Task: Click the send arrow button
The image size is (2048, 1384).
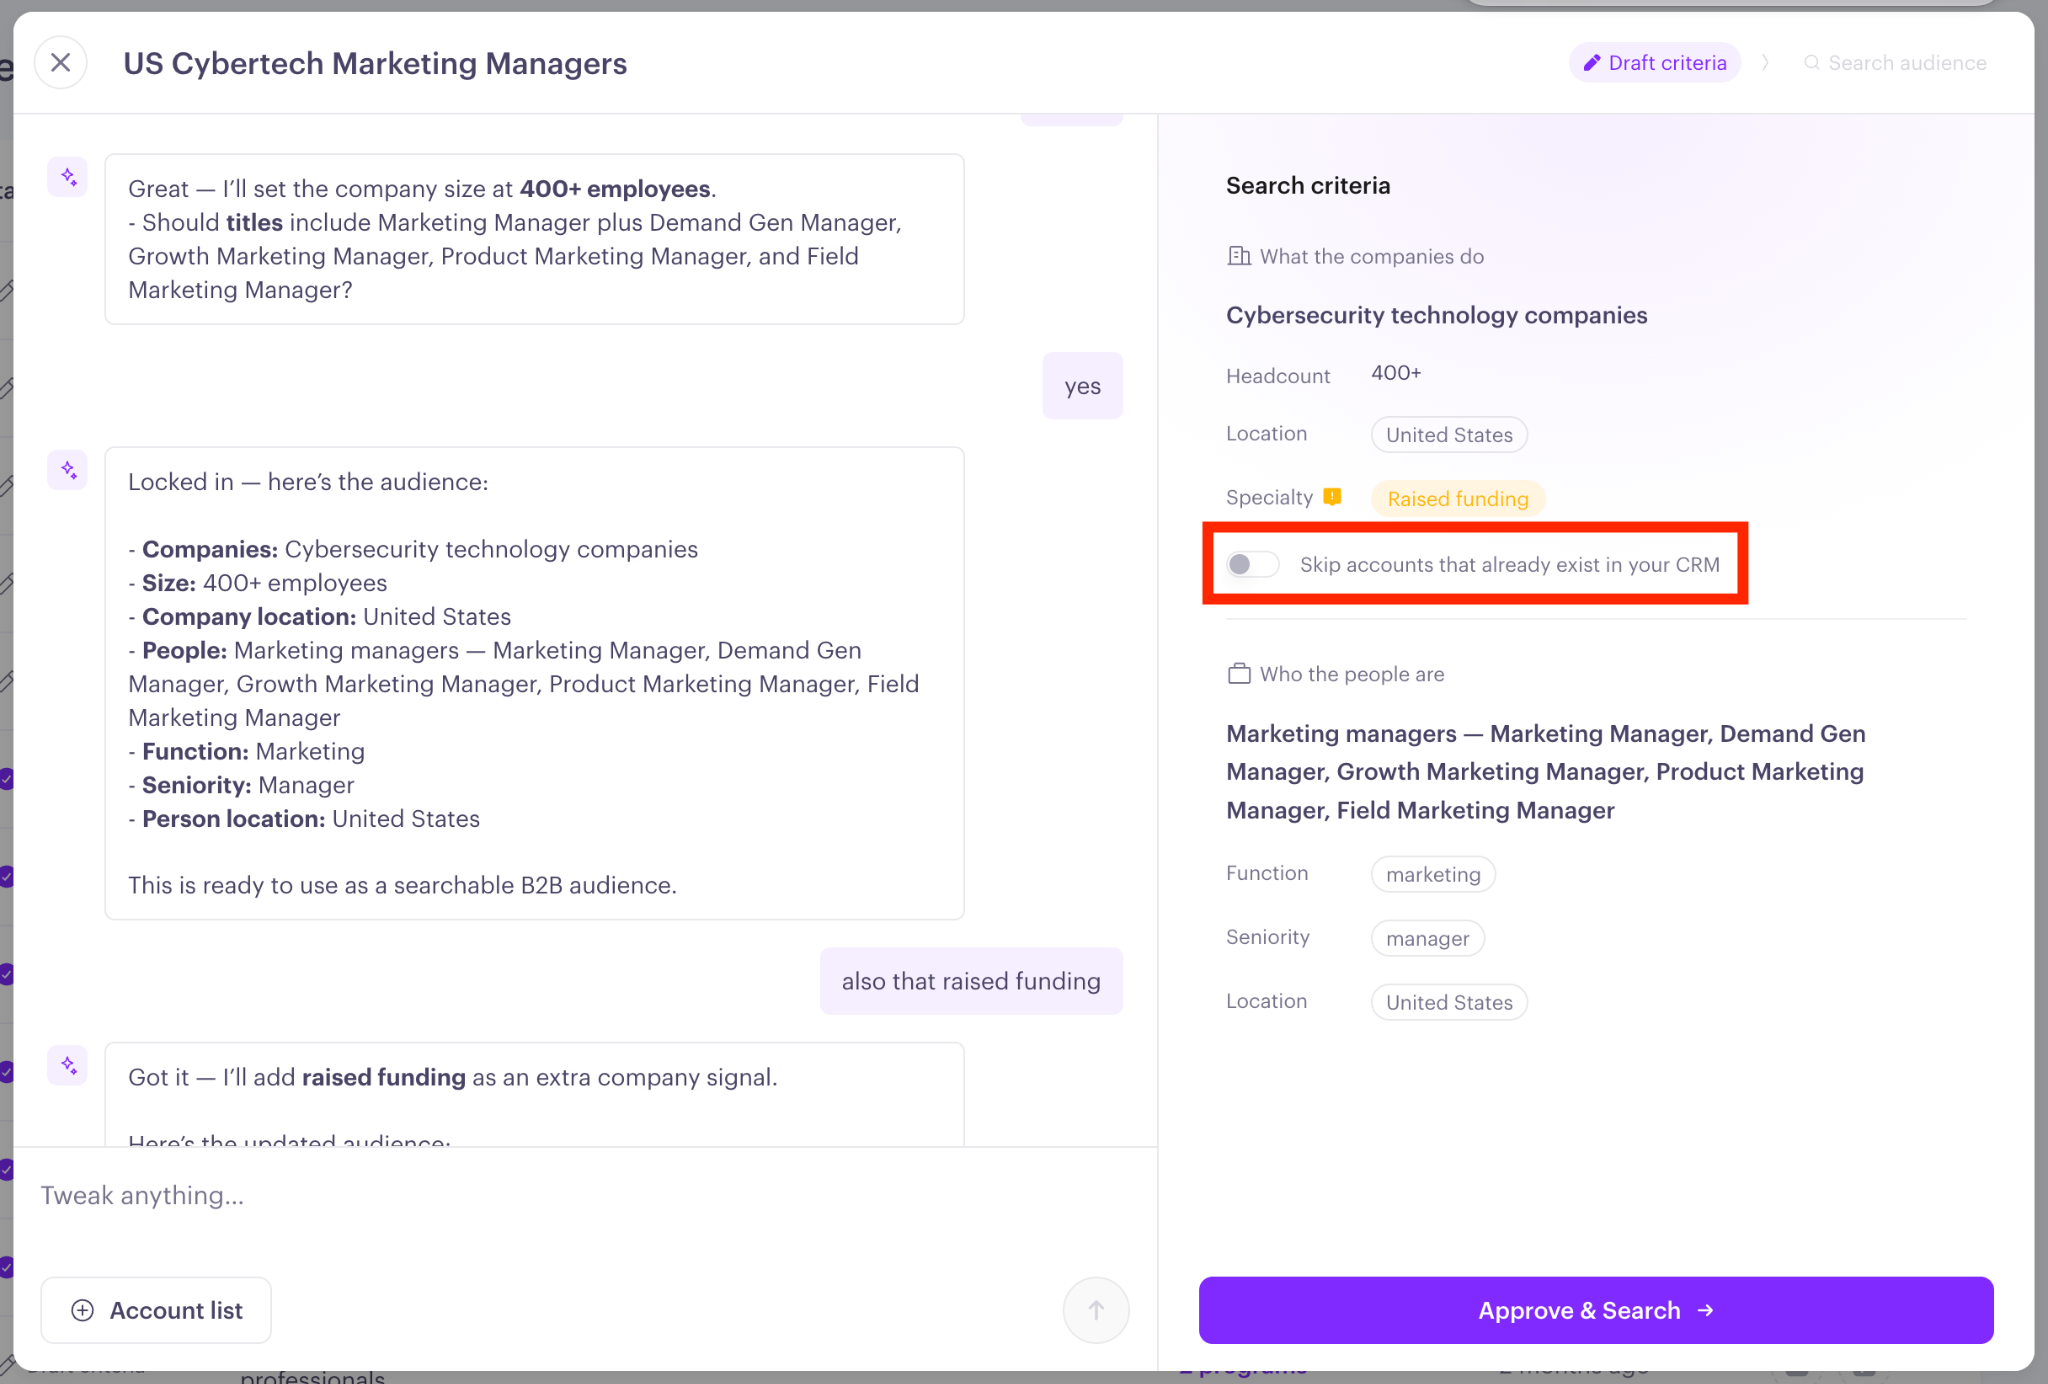Action: click(1096, 1310)
